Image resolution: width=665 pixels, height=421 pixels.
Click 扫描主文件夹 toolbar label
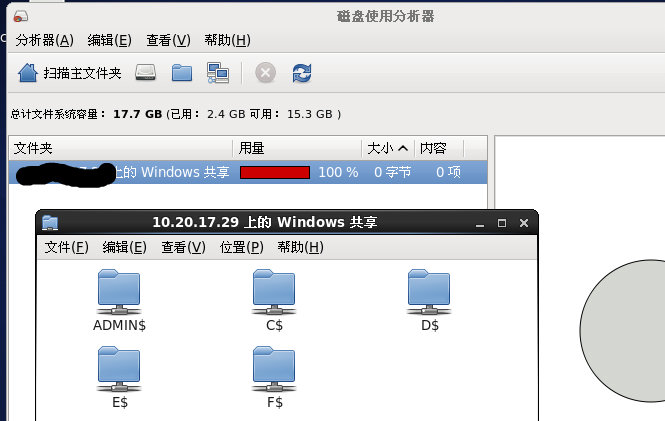(x=82, y=73)
